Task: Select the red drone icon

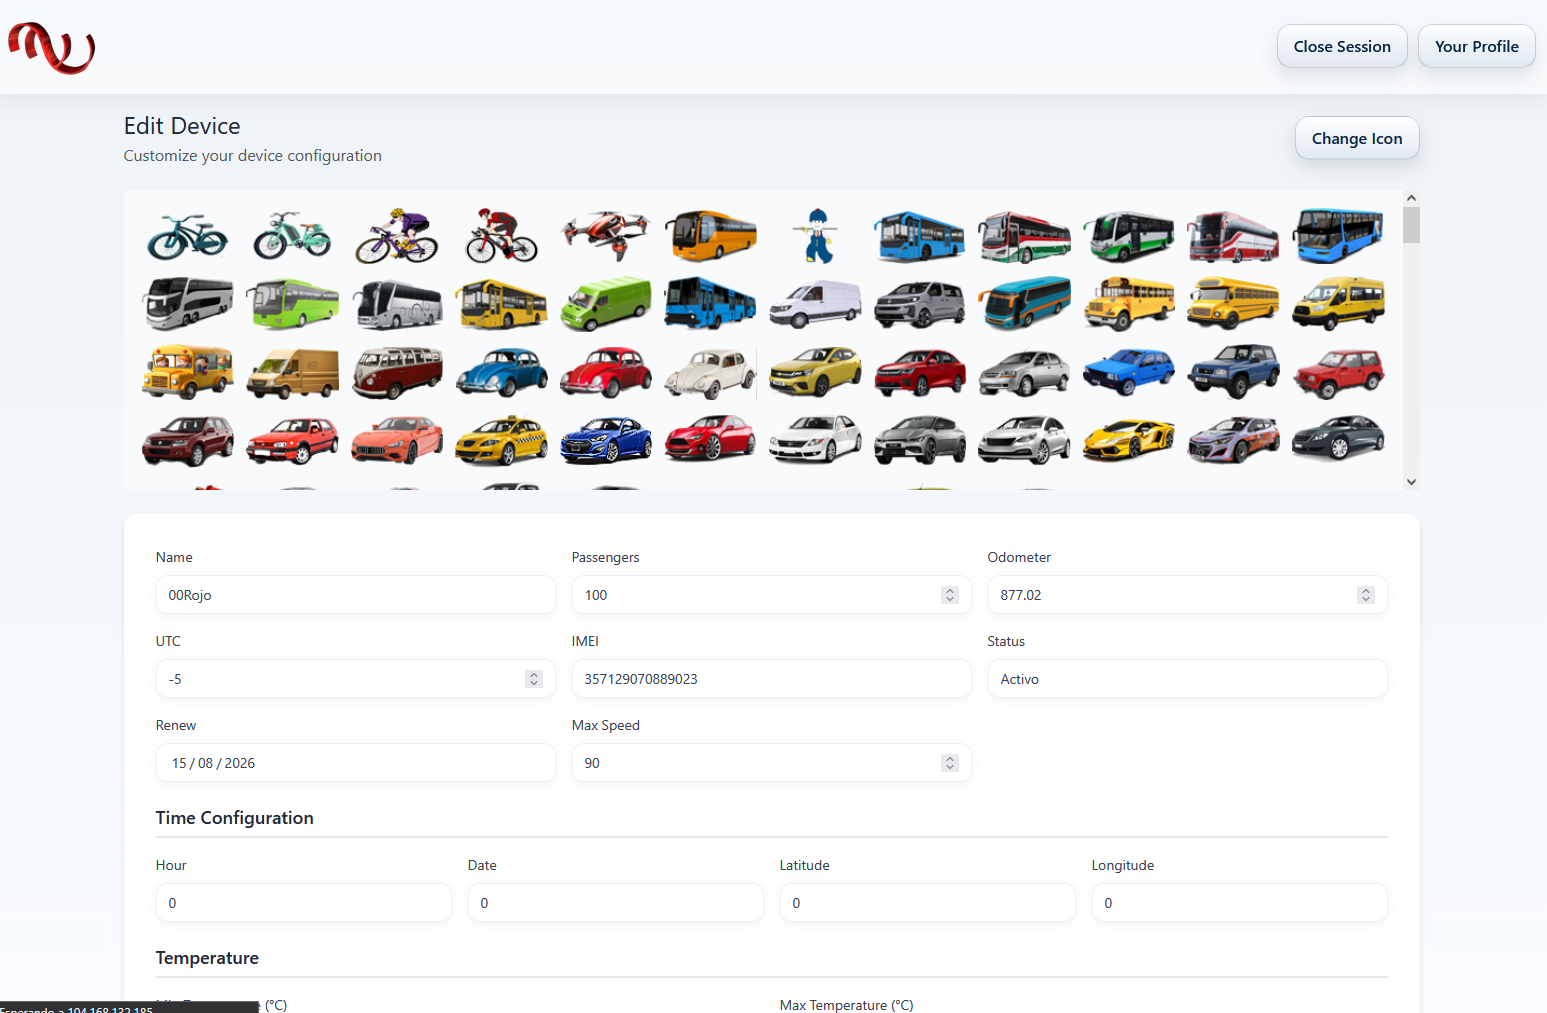Action: click(x=606, y=235)
